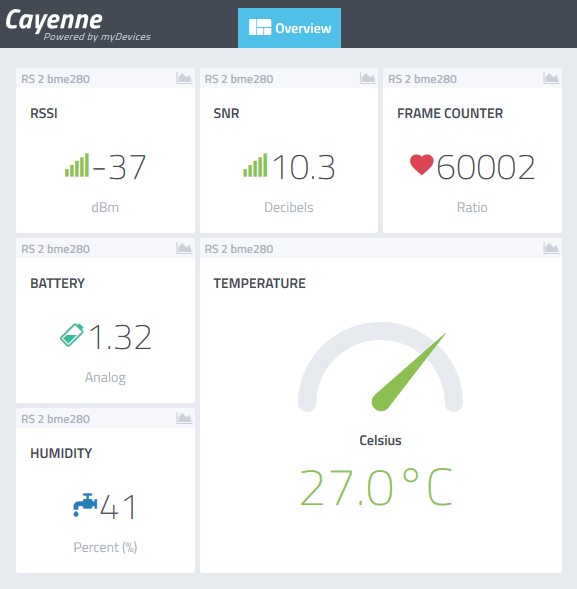Open the chart icon on Battery widget
Image resolution: width=577 pixels, height=589 pixels.
coord(184,248)
